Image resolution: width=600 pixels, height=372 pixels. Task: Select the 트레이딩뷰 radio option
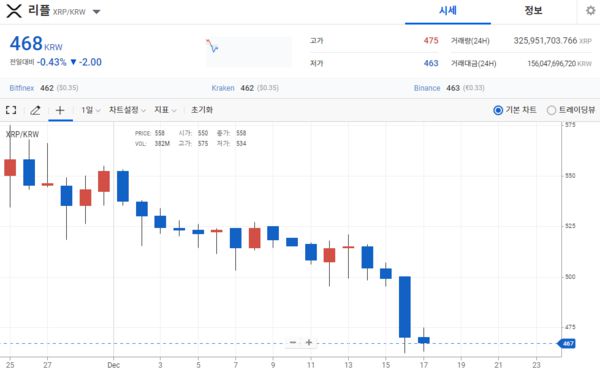[x=571, y=110]
